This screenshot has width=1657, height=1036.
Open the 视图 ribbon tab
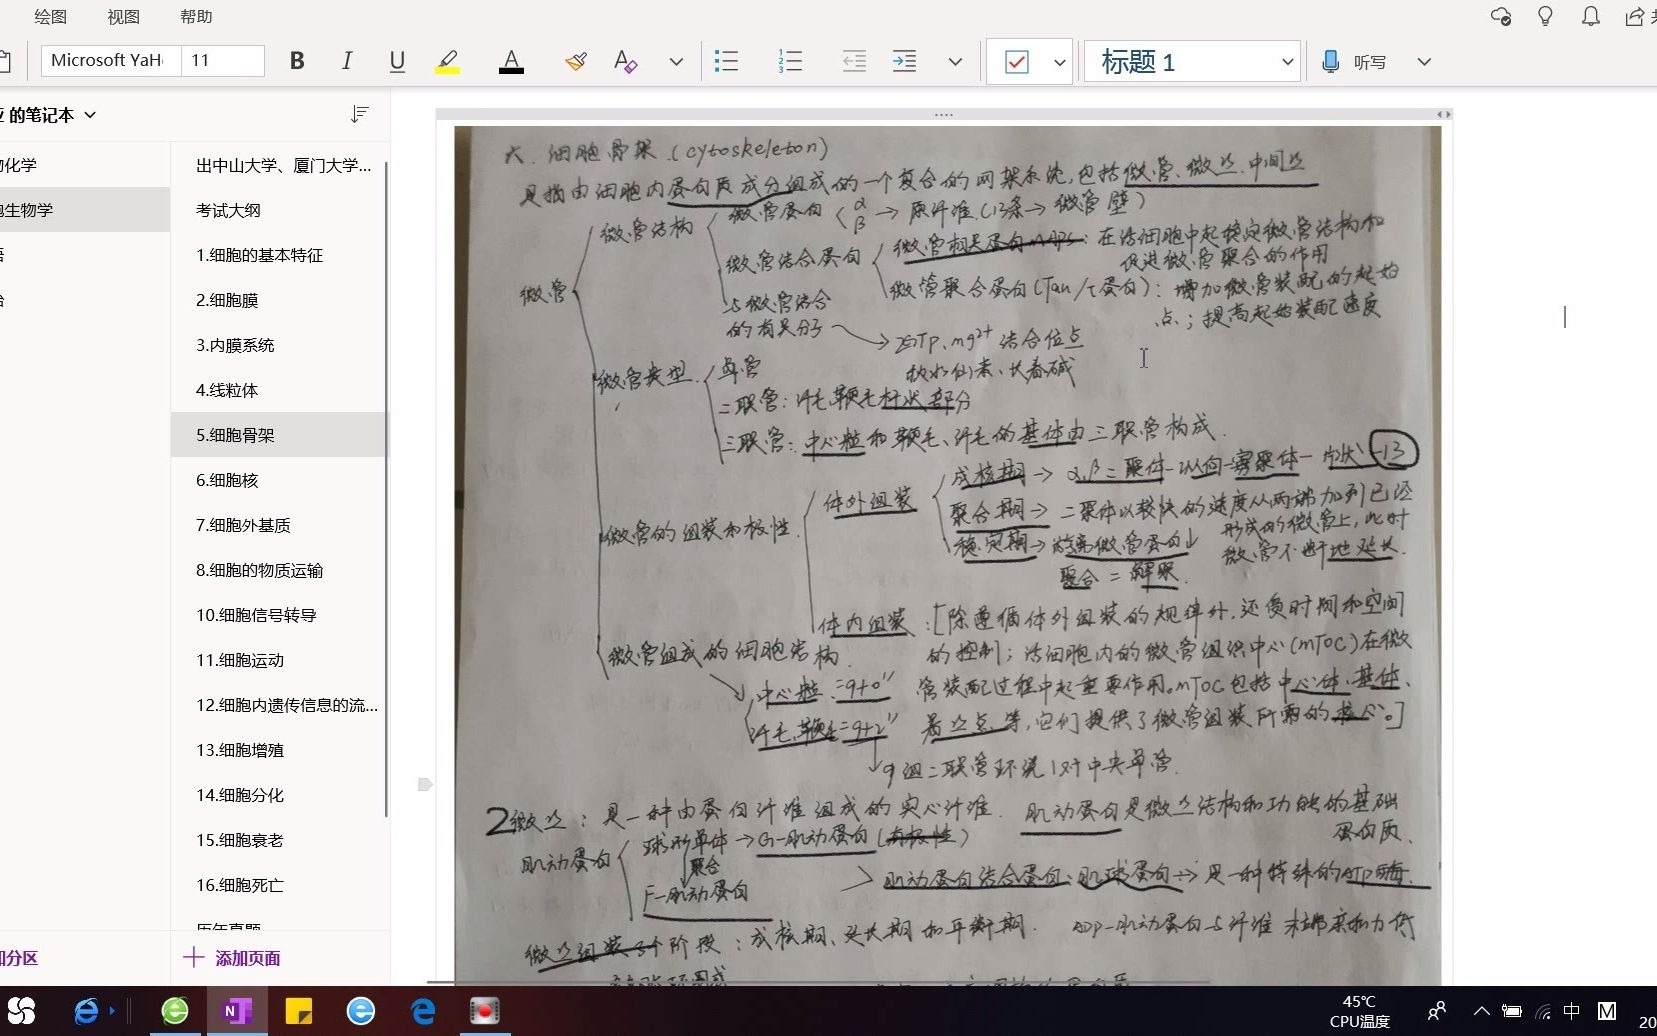(124, 16)
